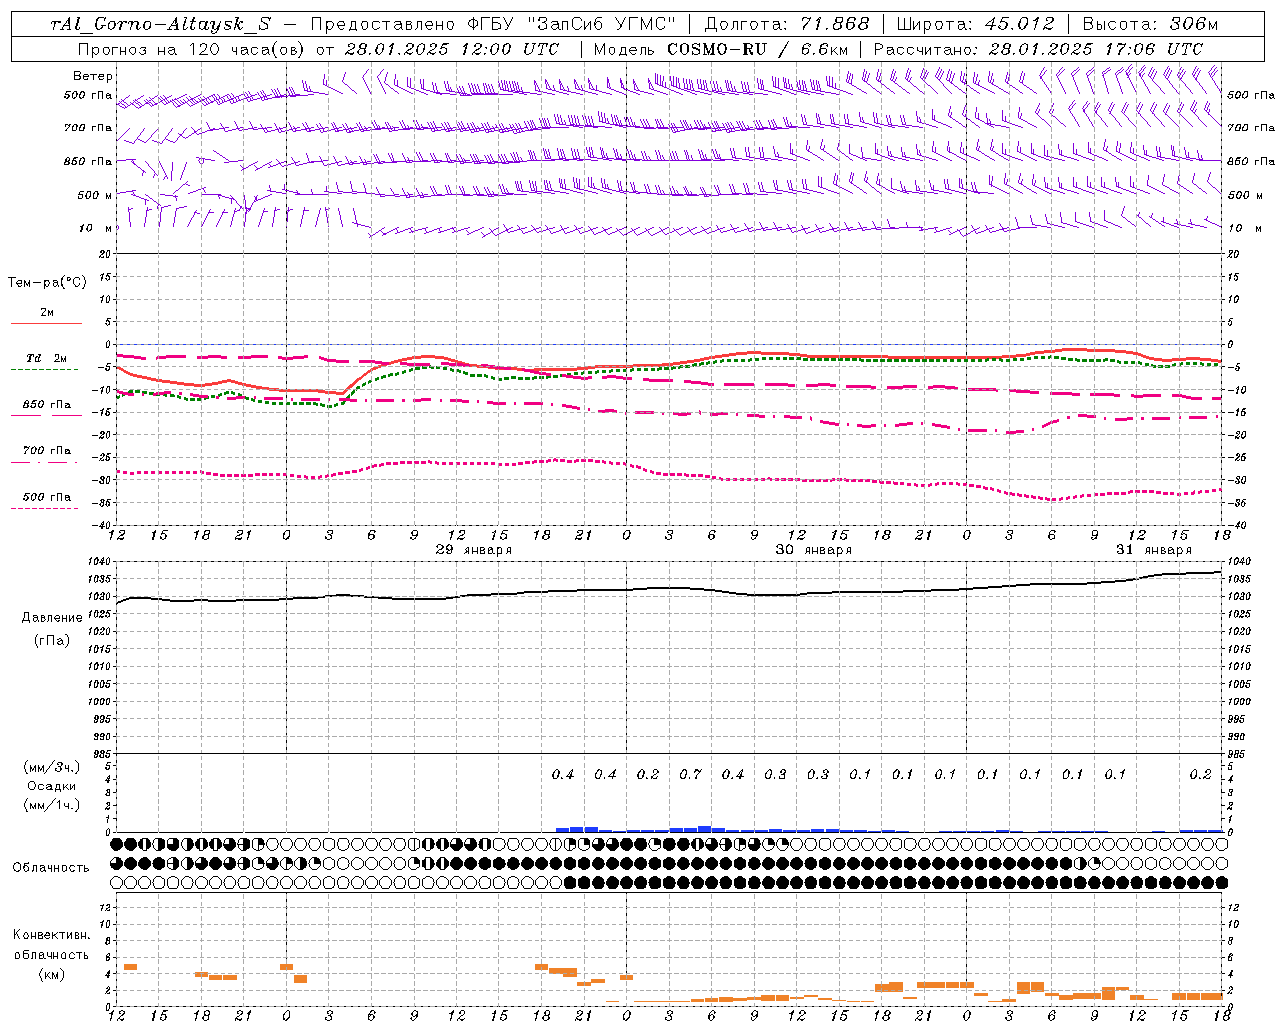
Task: Click the 850 гПа temperature legend entry
Action: click(46, 404)
